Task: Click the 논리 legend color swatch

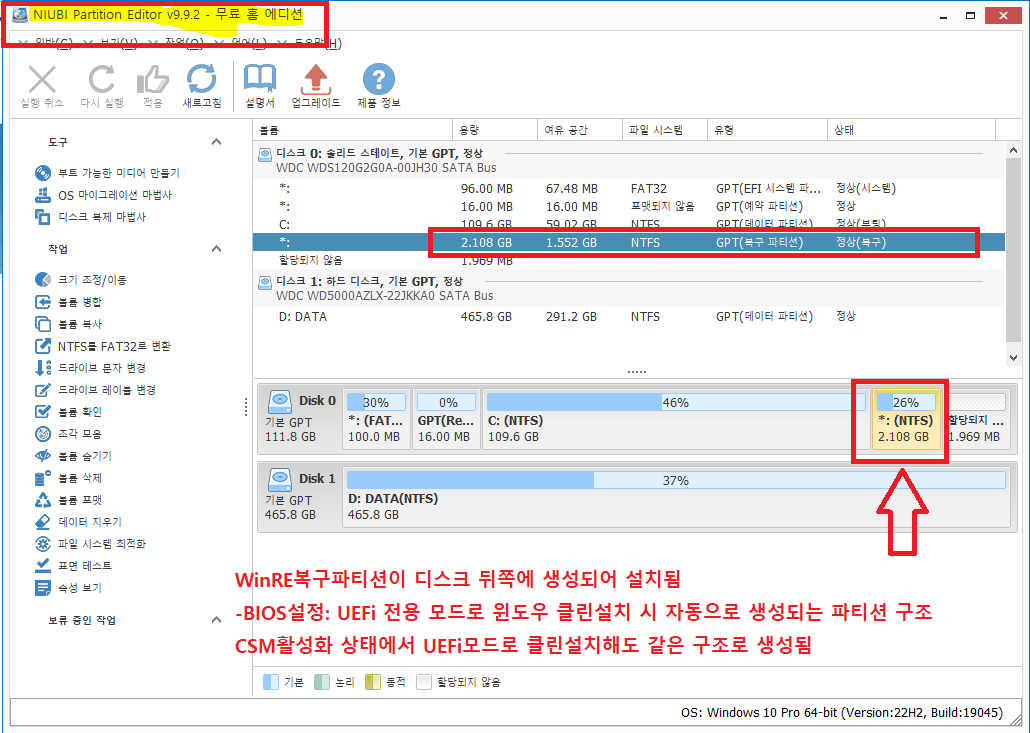Action: [322, 682]
